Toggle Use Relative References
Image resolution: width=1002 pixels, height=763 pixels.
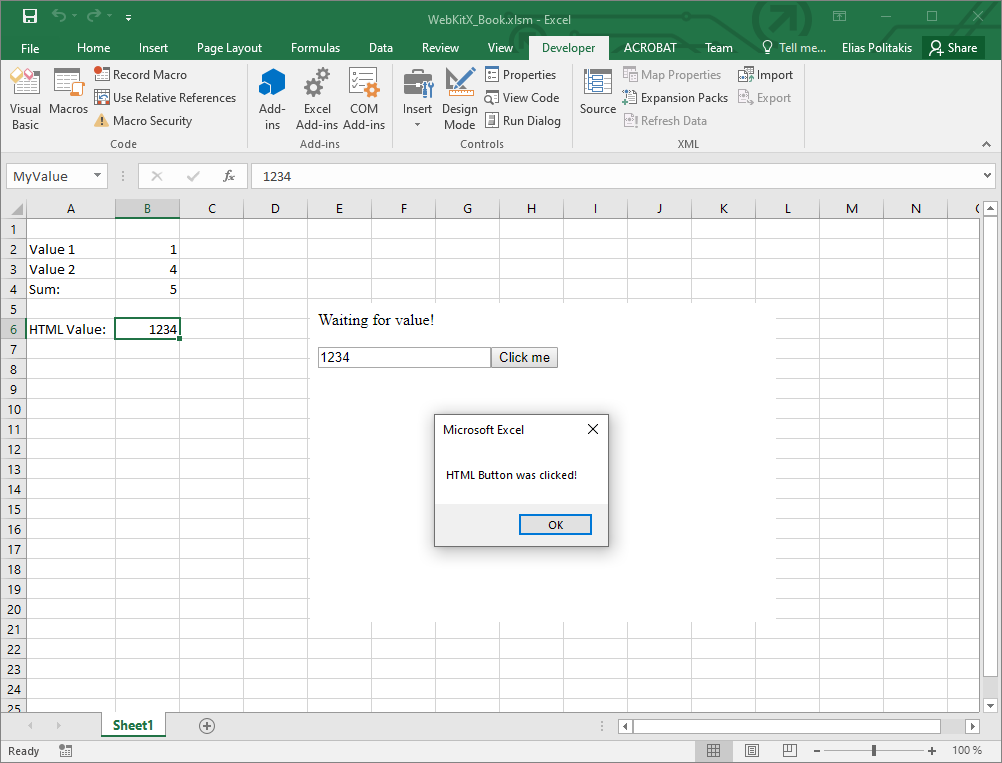tap(165, 97)
